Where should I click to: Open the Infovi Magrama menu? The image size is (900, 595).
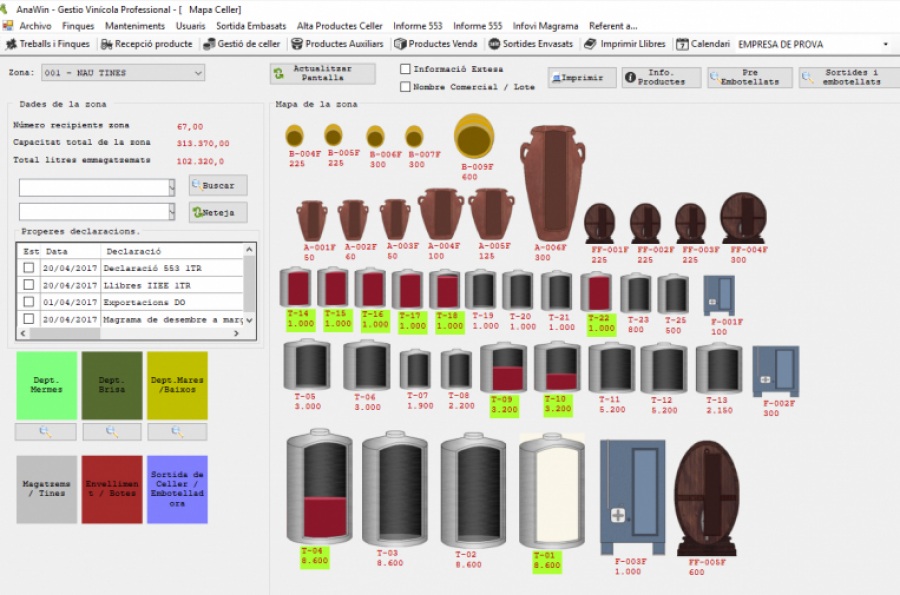(x=545, y=26)
